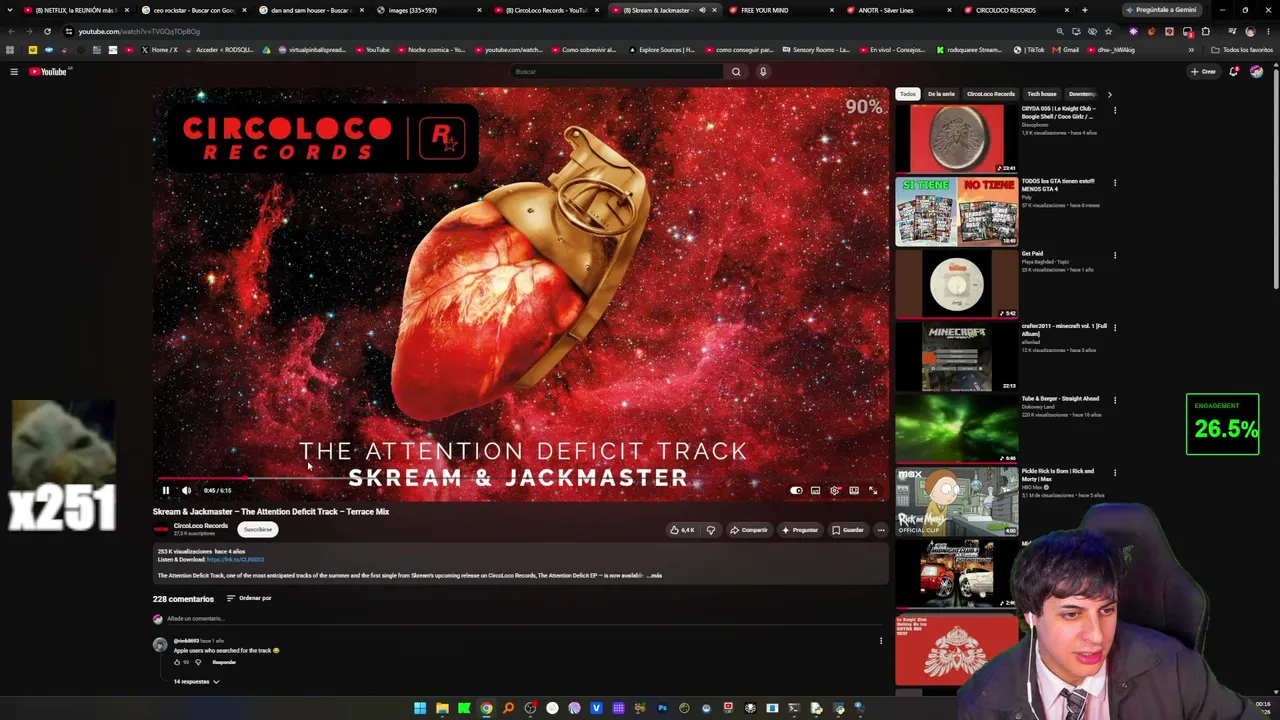Open Photoshop from the taskbar

click(662, 709)
